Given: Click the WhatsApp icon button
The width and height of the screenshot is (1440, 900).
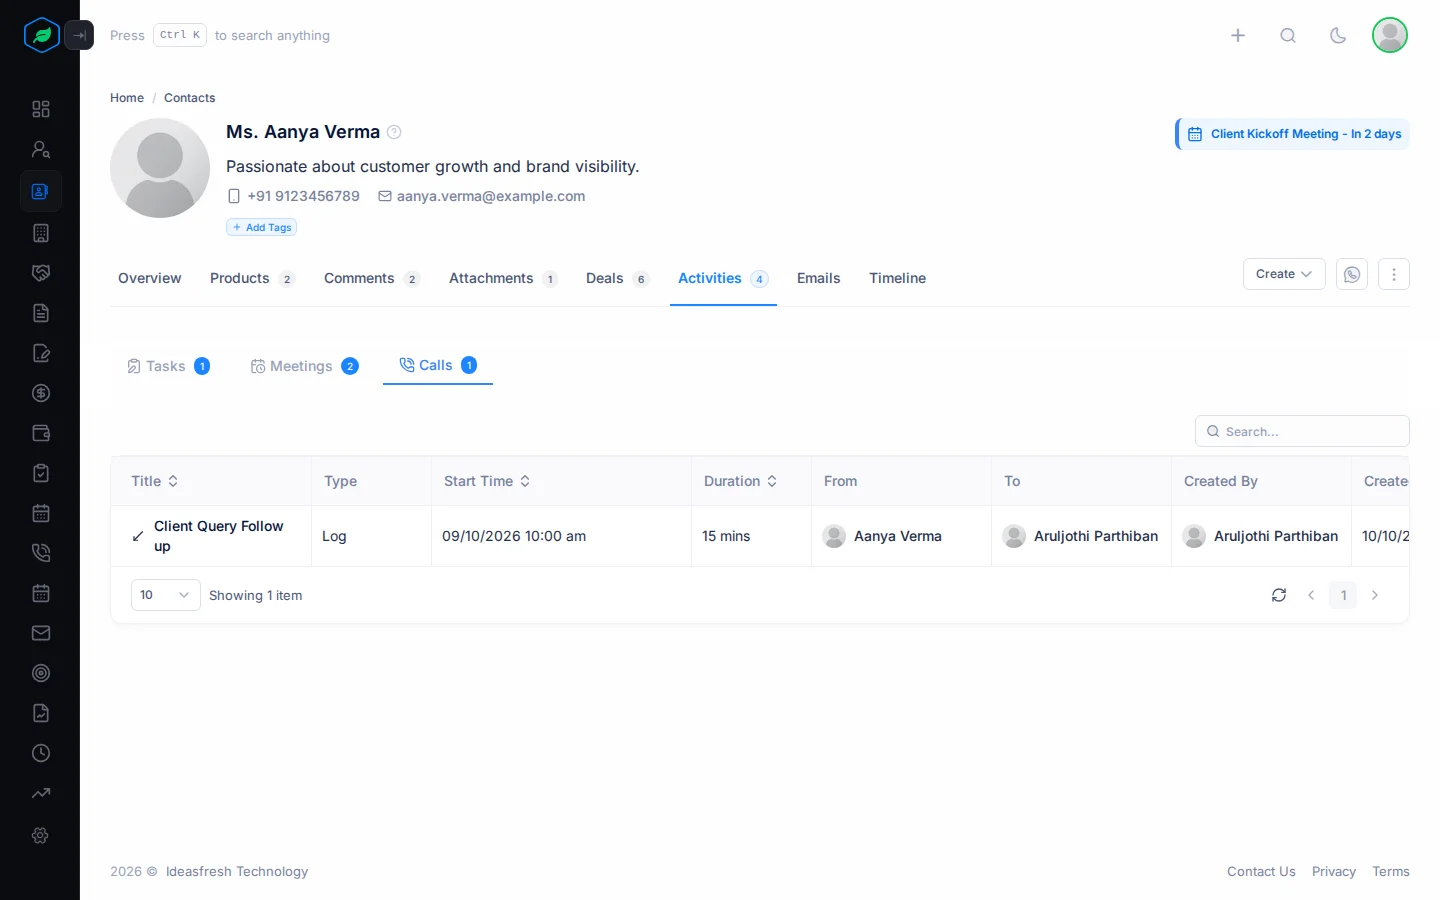Looking at the screenshot, I should (1352, 274).
